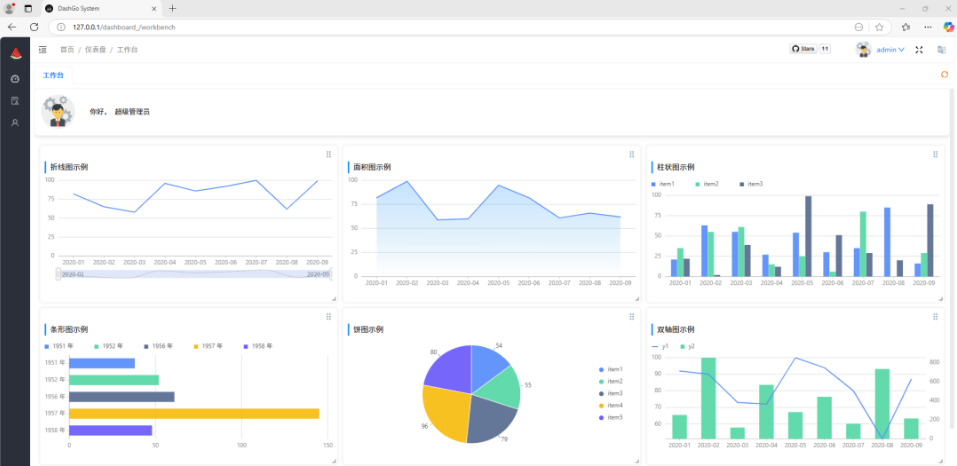Open the Copilot icon in browser toolbar
Screen dimensions: 958x466
click(x=949, y=27)
